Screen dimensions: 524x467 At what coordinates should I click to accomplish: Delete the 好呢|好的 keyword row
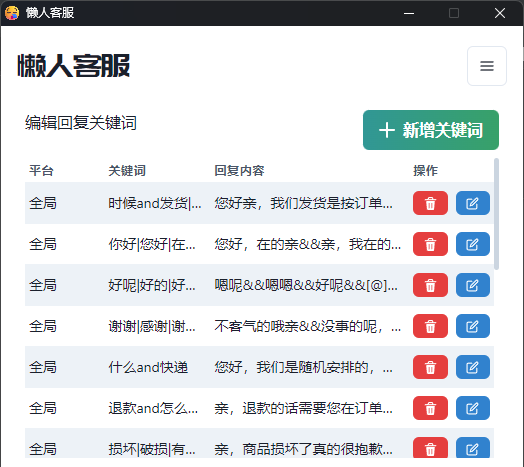tap(430, 285)
